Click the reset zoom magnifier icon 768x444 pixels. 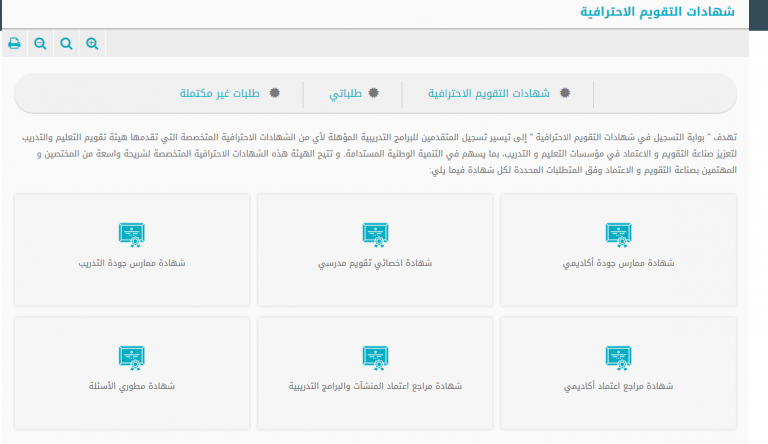pyautogui.click(x=66, y=44)
